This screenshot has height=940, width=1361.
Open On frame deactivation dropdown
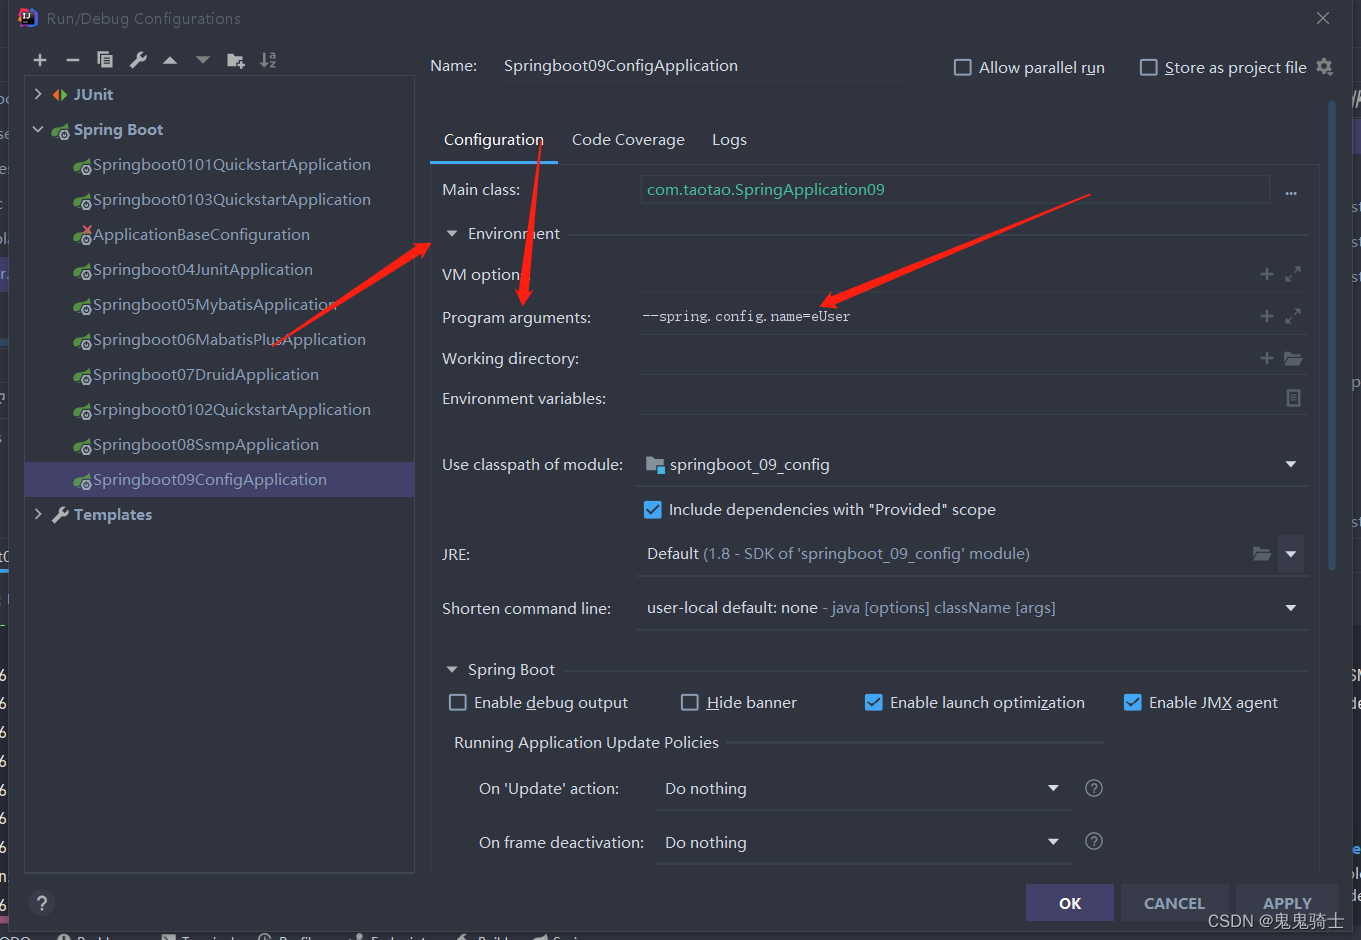pos(1053,842)
